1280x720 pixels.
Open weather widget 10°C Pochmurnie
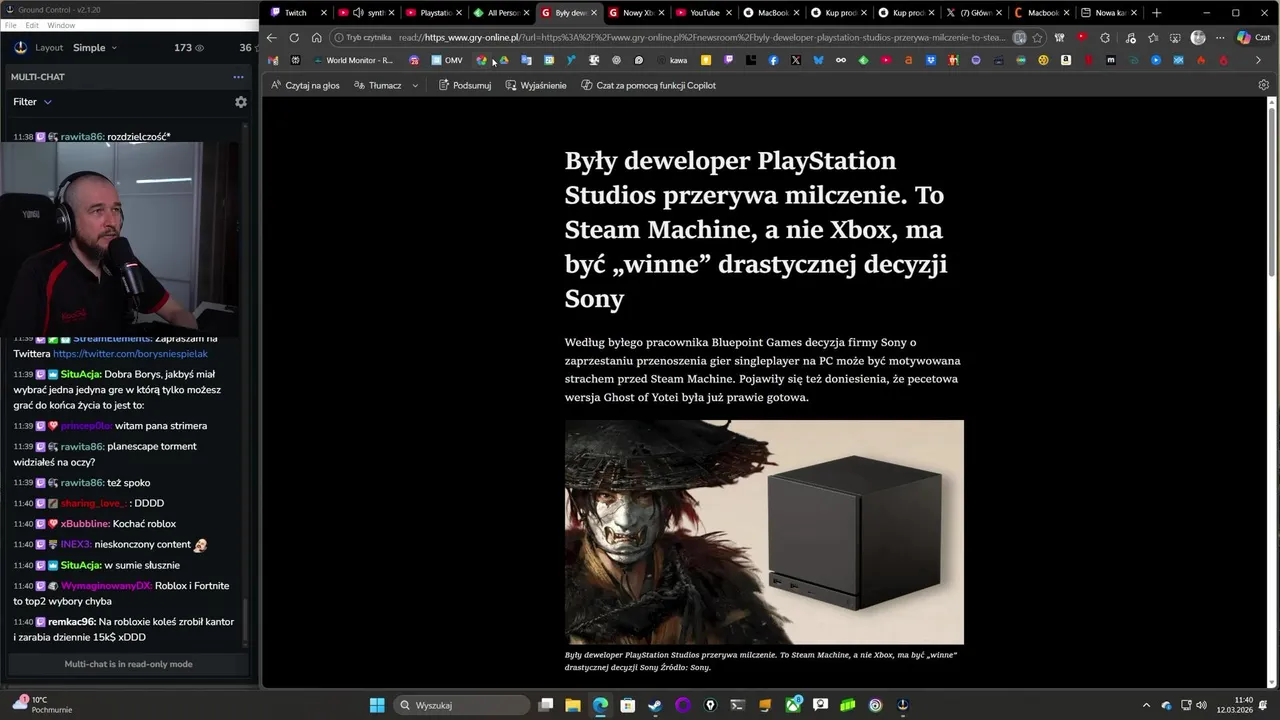pyautogui.click(x=42, y=705)
